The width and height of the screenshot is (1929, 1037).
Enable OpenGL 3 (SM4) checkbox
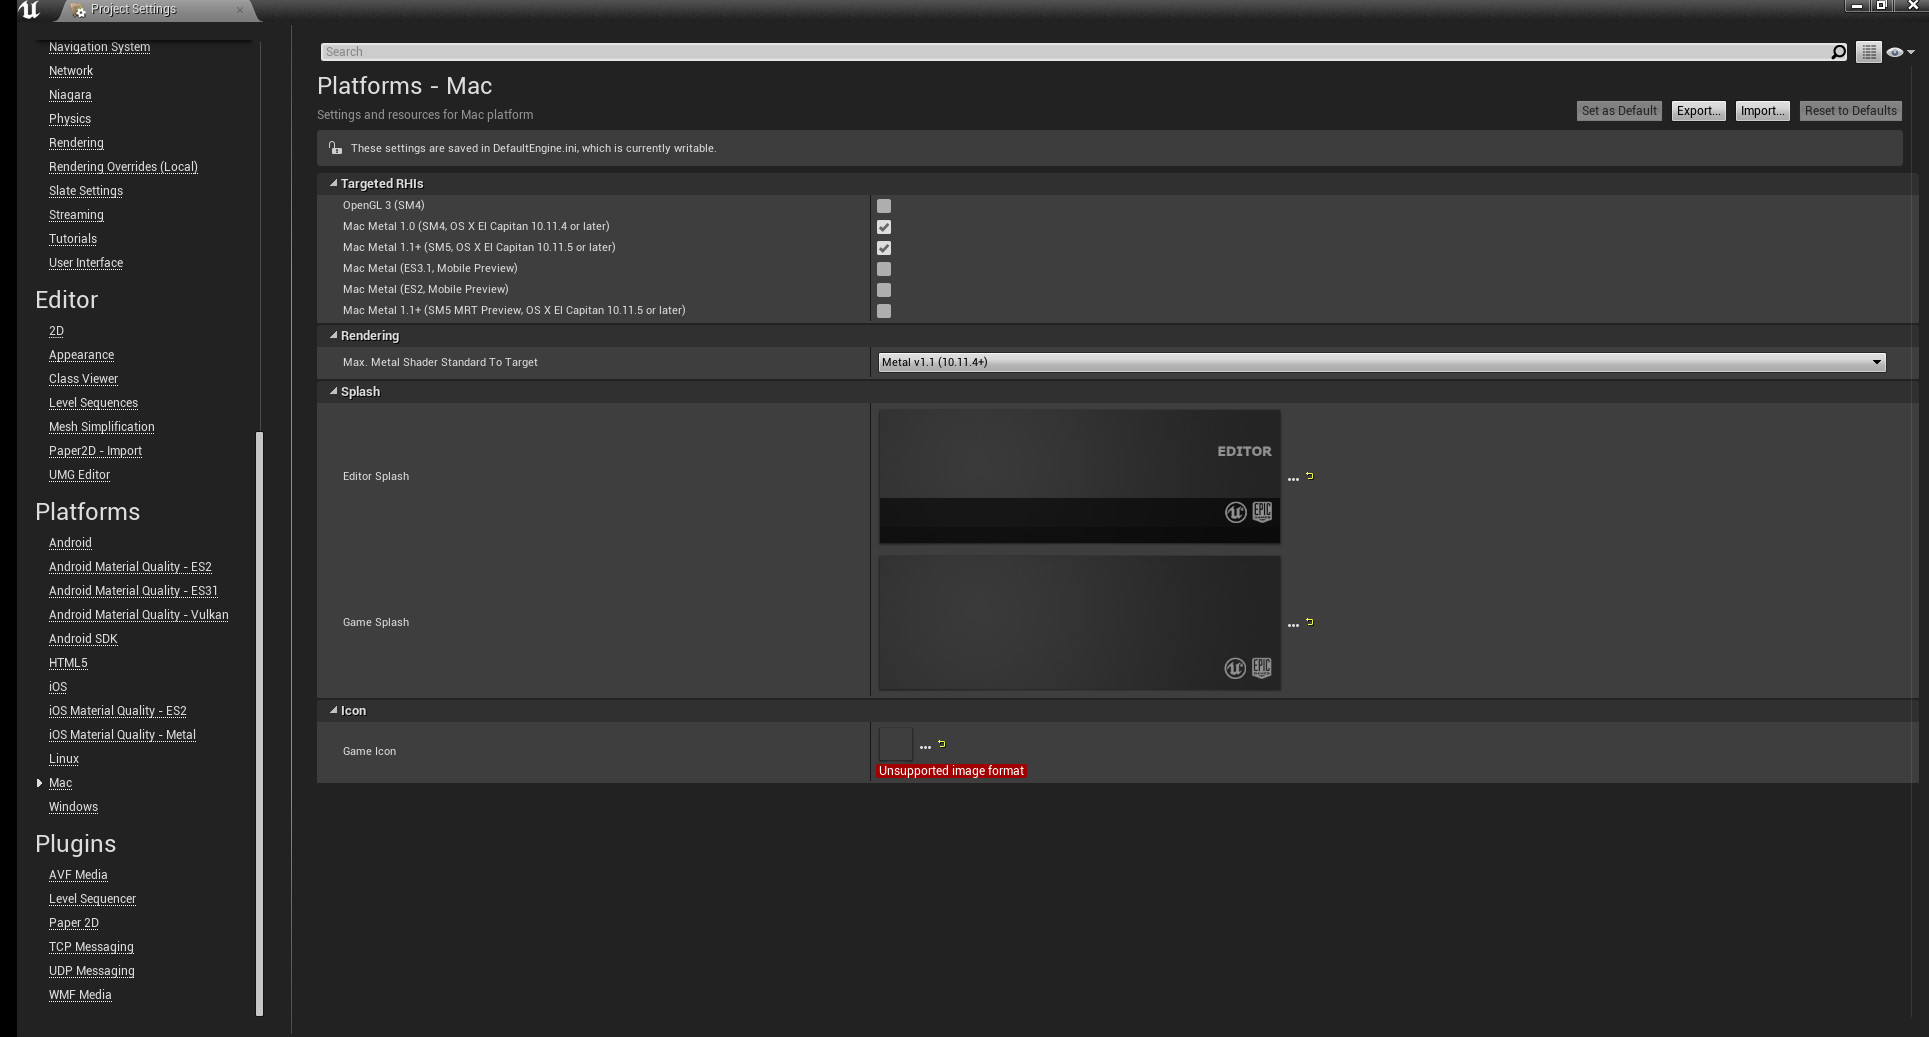pyautogui.click(x=884, y=206)
